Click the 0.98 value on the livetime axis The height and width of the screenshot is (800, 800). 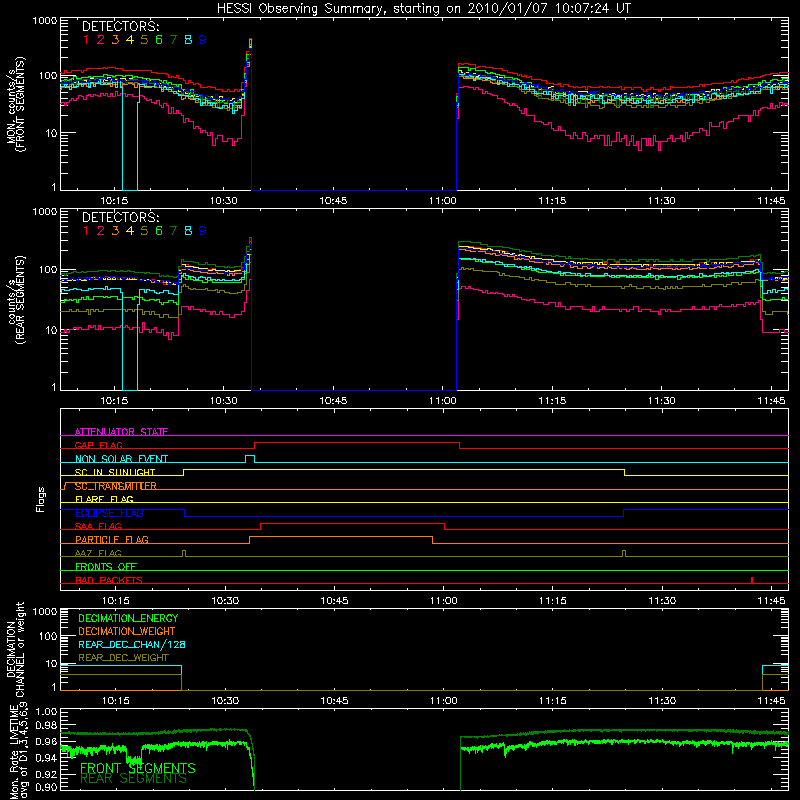tap(46, 726)
